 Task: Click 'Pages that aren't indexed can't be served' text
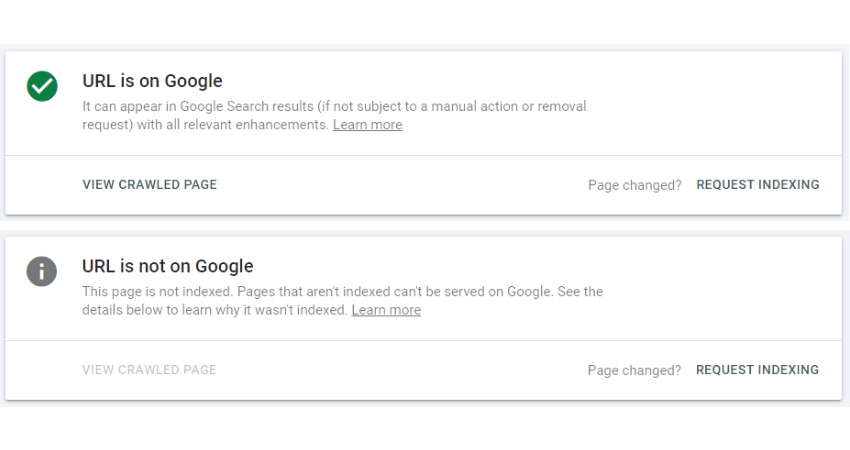(361, 292)
